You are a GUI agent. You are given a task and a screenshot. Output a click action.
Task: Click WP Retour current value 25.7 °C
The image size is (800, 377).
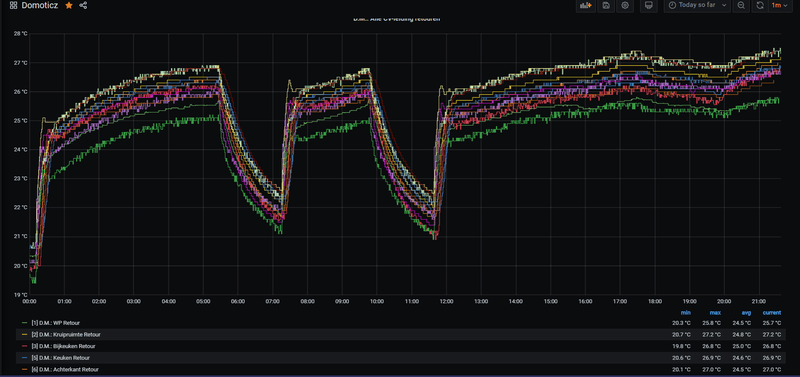pyautogui.click(x=772, y=323)
